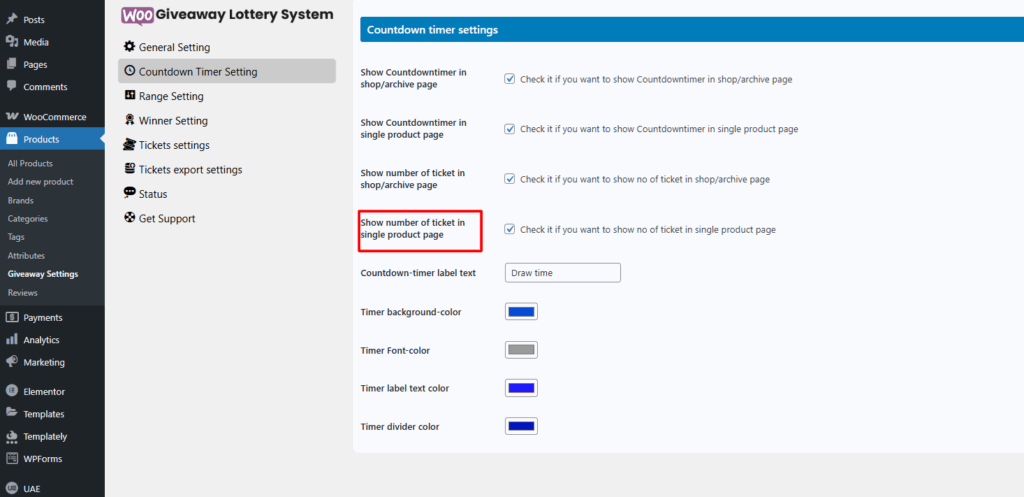Click the Countdown Timer clock icon
The height and width of the screenshot is (497, 1024).
coord(129,71)
